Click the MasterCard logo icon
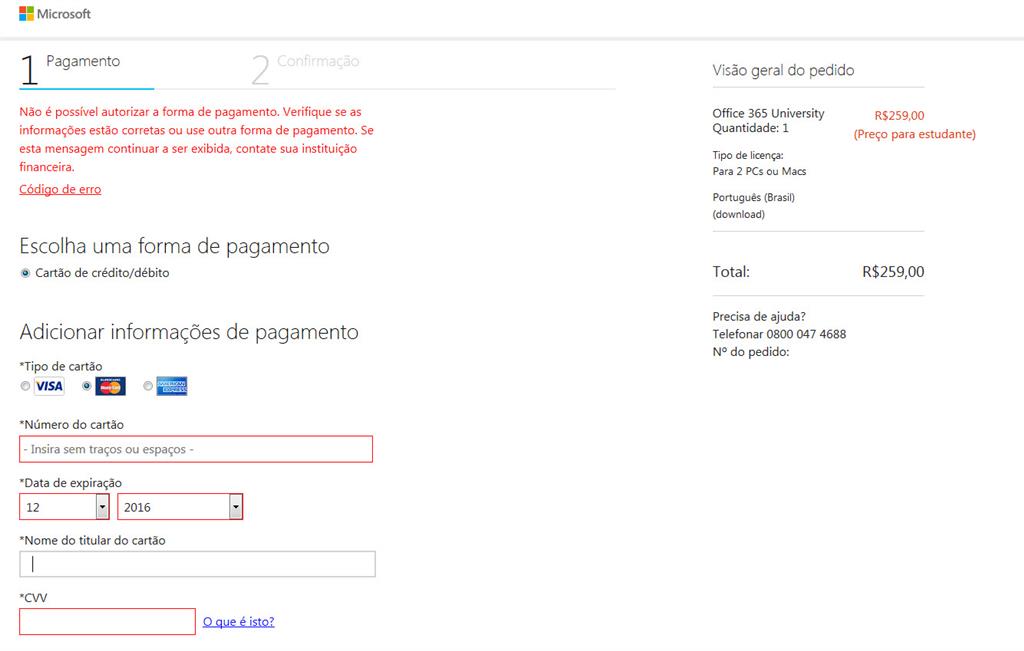 [x=110, y=386]
